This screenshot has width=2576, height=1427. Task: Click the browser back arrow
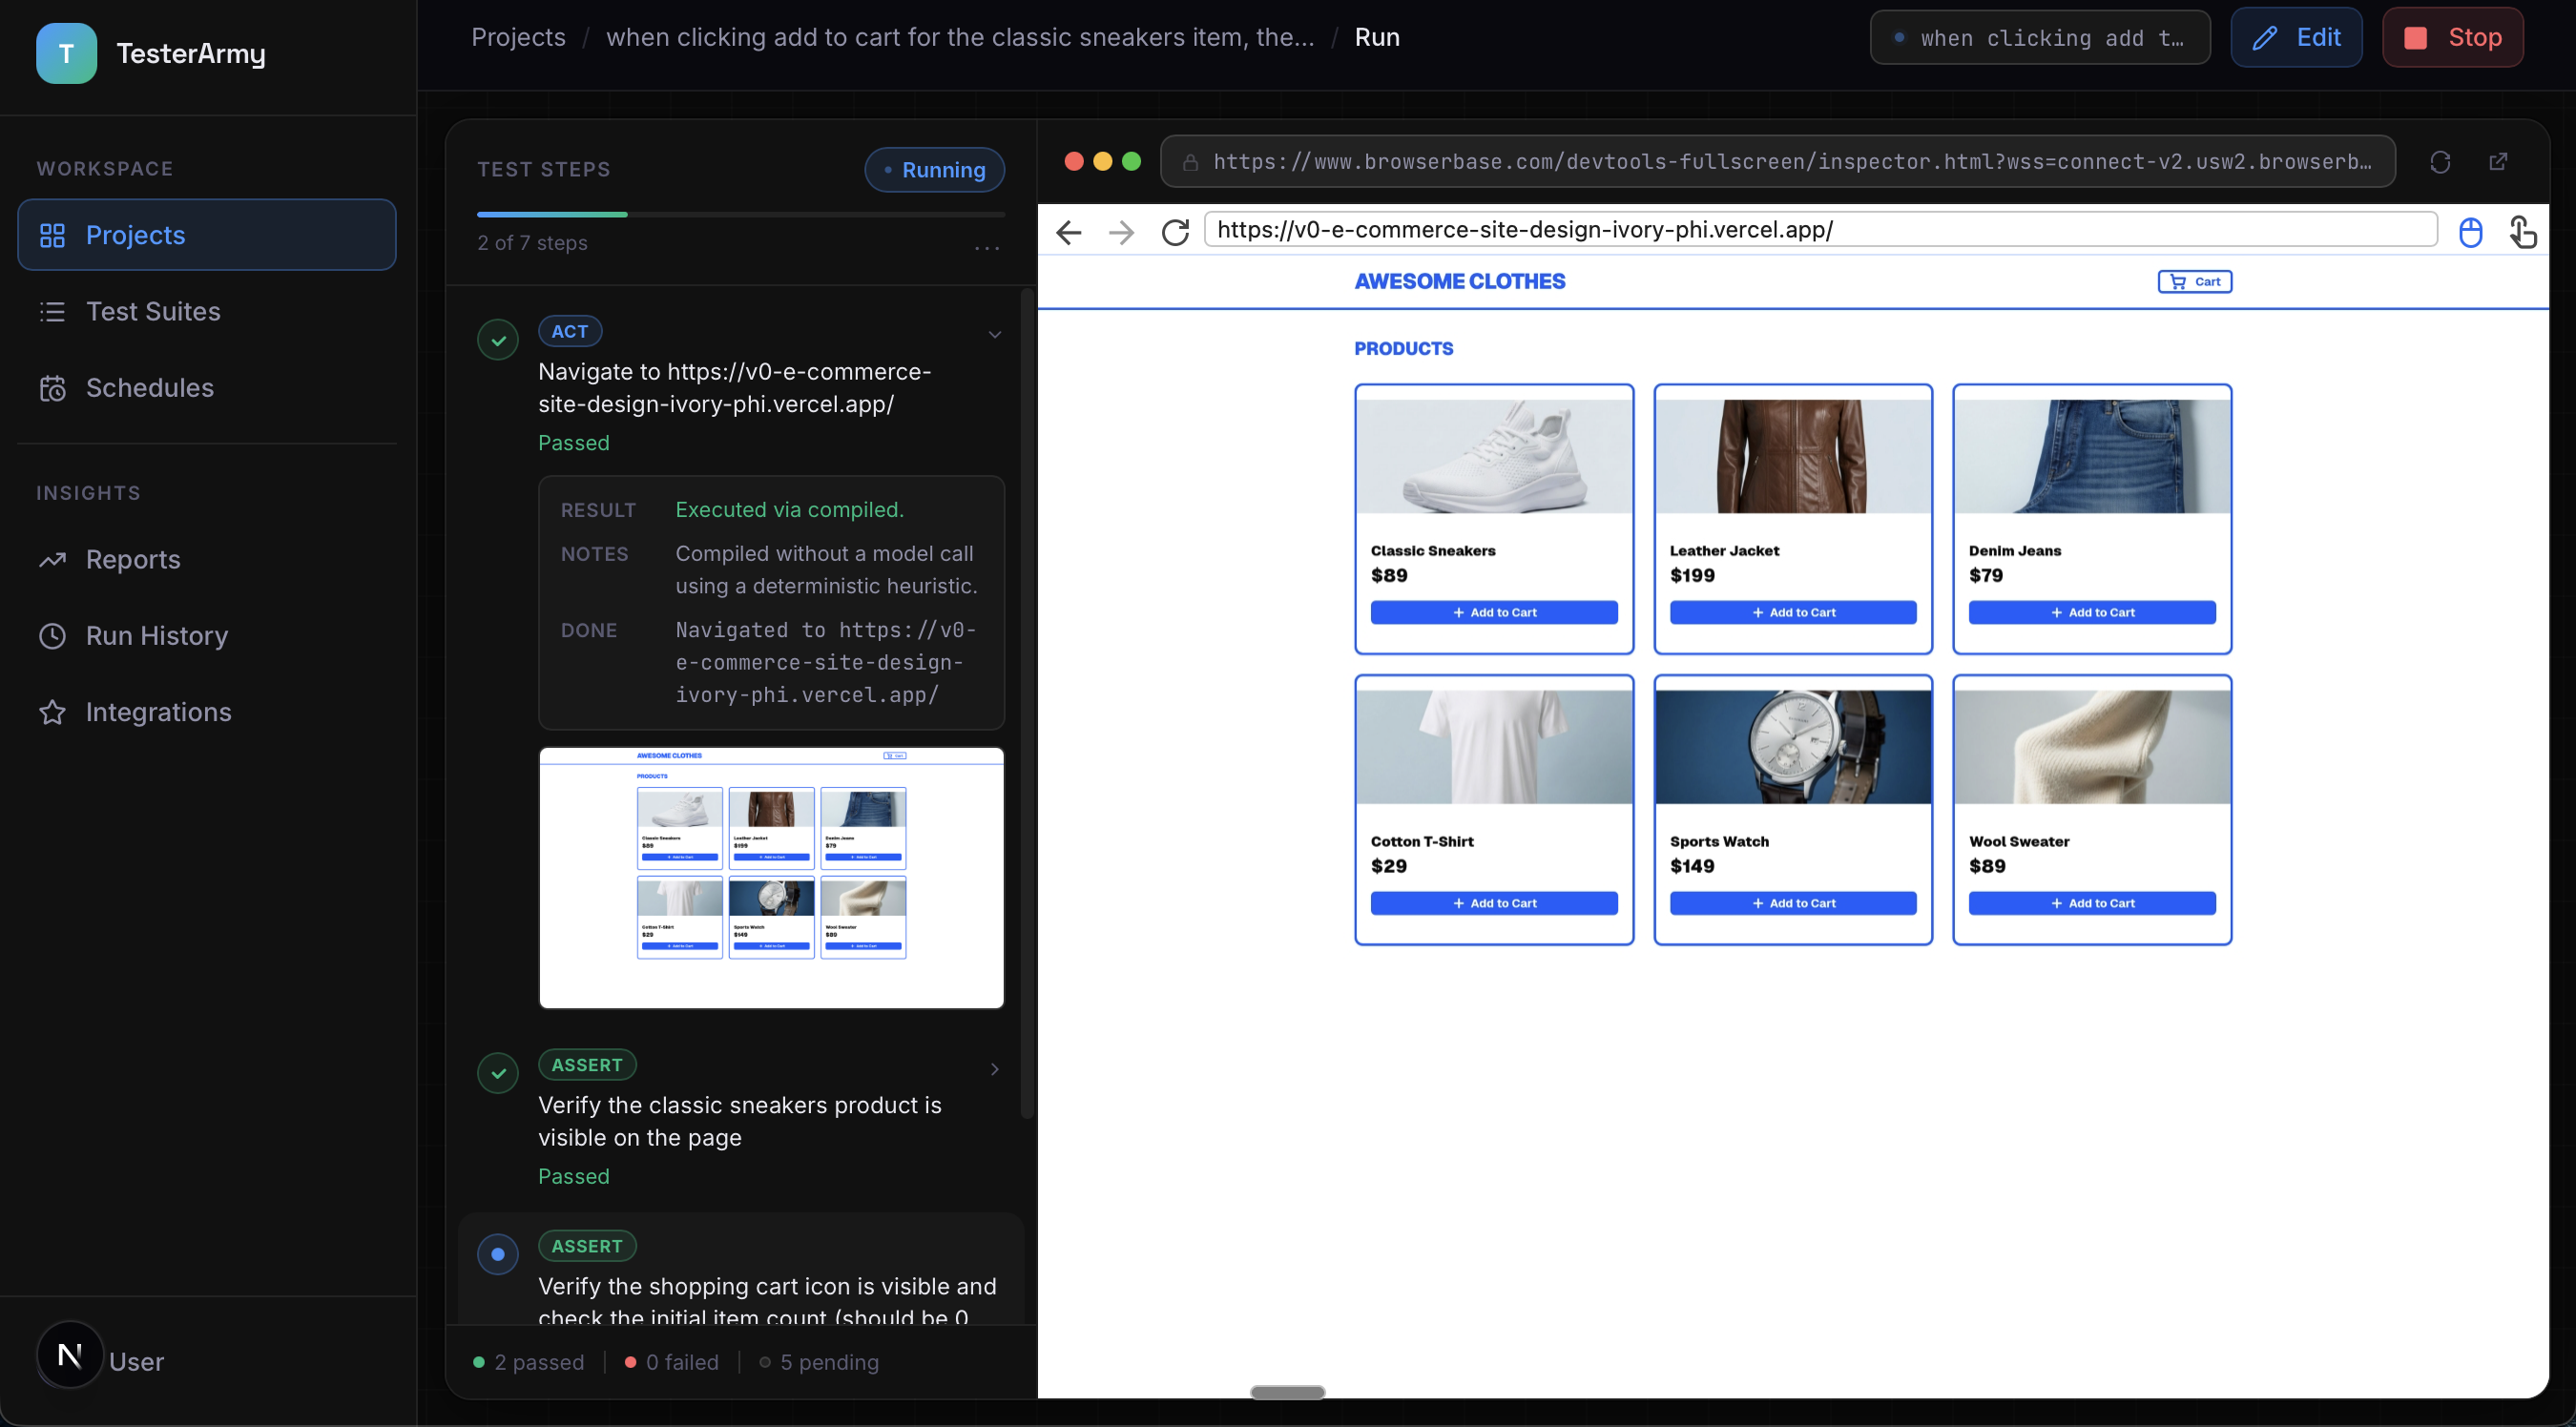(x=1068, y=232)
